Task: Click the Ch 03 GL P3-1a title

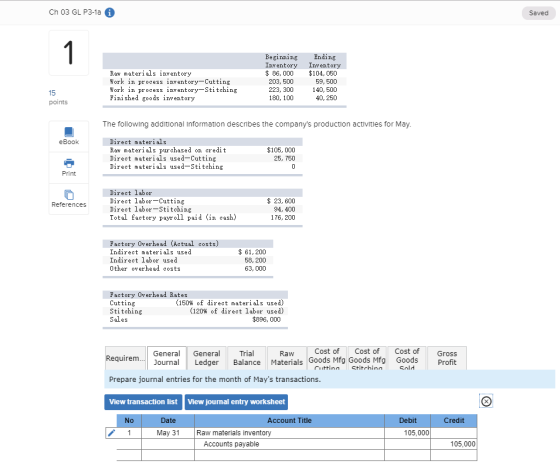Action: 75,12
